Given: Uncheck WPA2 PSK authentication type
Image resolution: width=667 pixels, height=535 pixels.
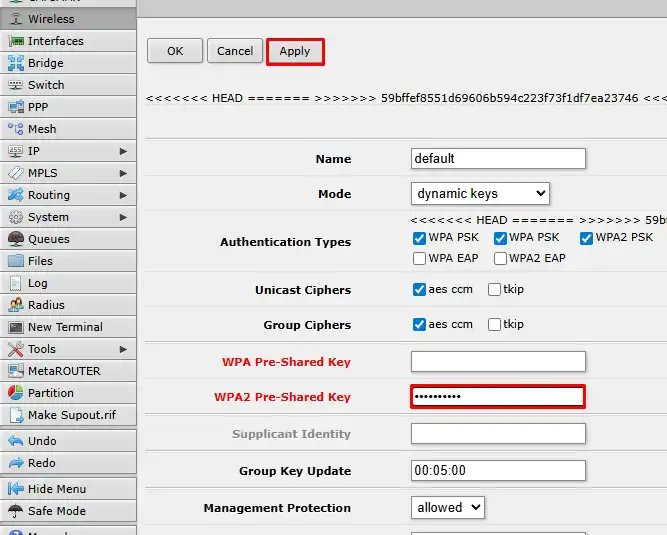Looking at the screenshot, I should coord(586,238).
